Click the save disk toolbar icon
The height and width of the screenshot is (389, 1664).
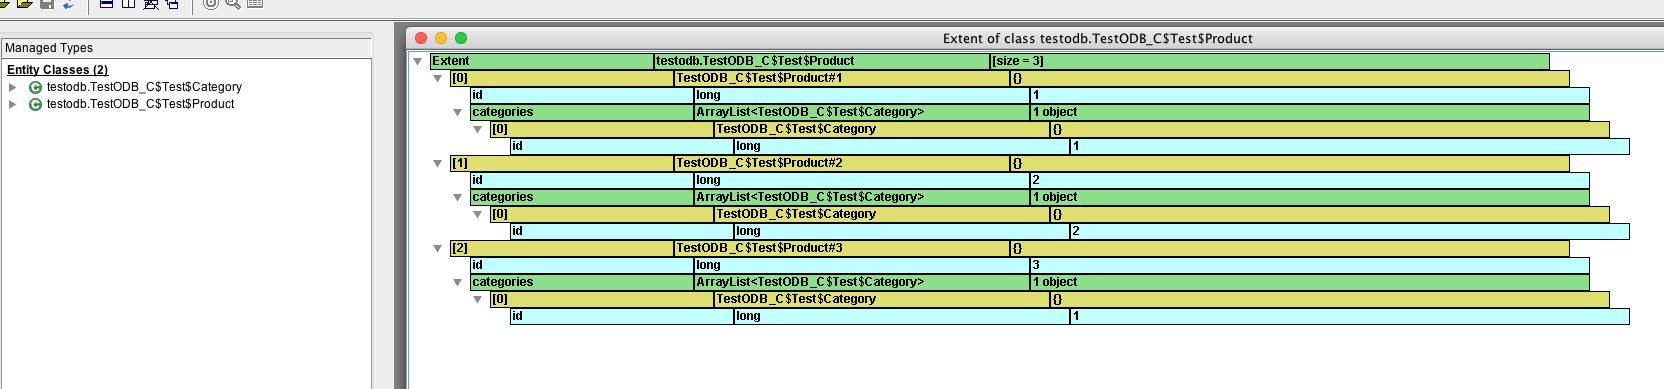coord(46,4)
